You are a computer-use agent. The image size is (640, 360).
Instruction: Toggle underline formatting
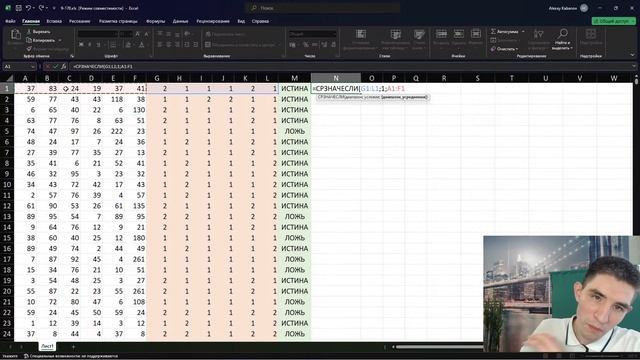(98, 44)
